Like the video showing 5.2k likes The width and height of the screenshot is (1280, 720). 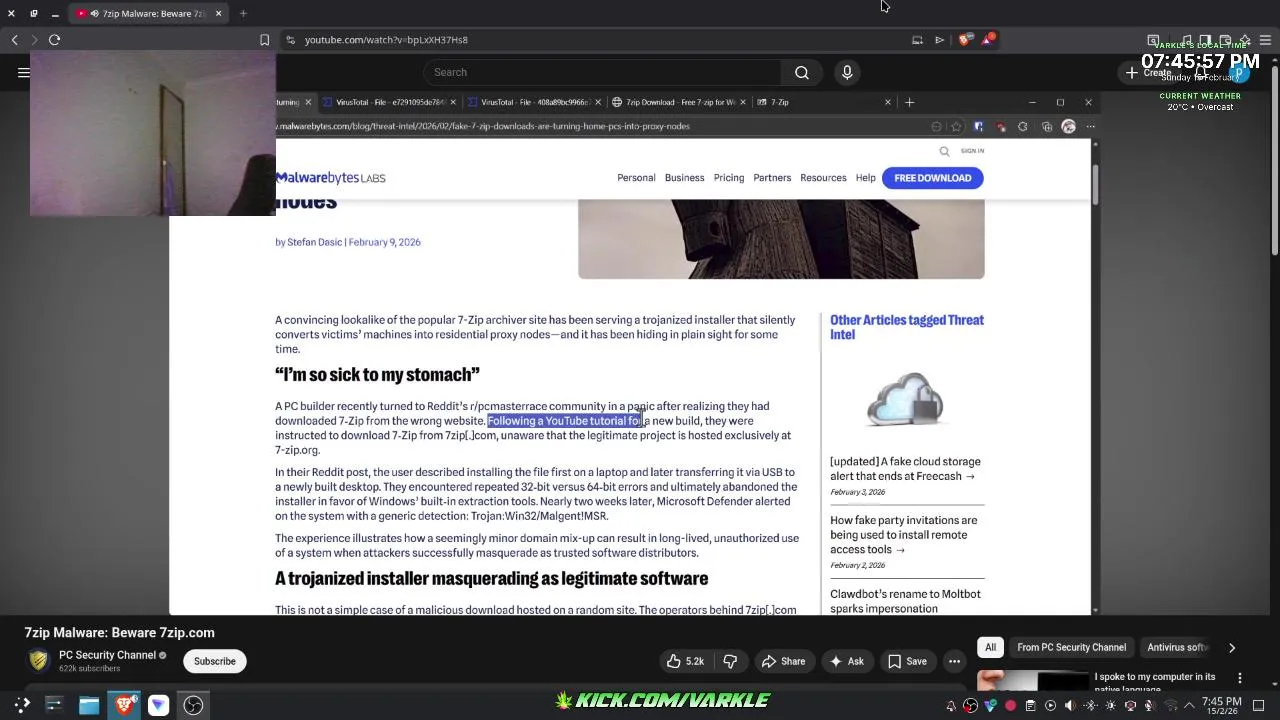(685, 661)
